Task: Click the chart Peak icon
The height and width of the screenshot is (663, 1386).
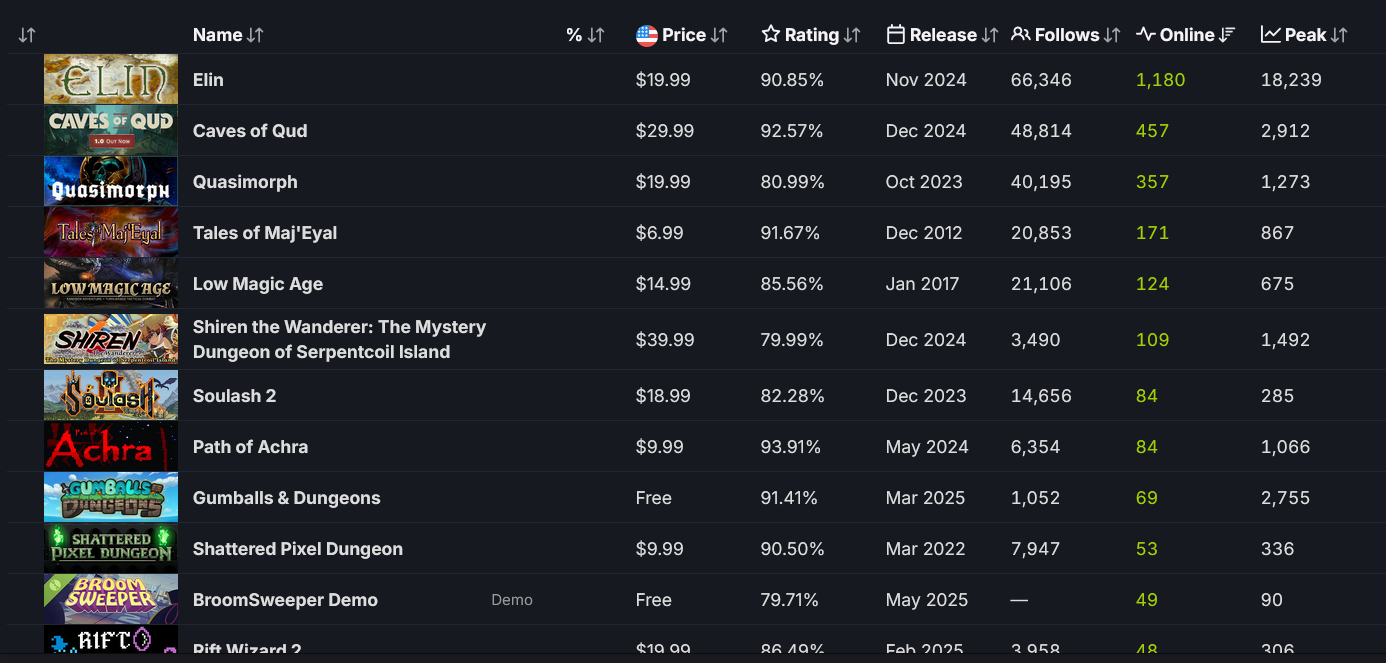Action: (x=1271, y=35)
